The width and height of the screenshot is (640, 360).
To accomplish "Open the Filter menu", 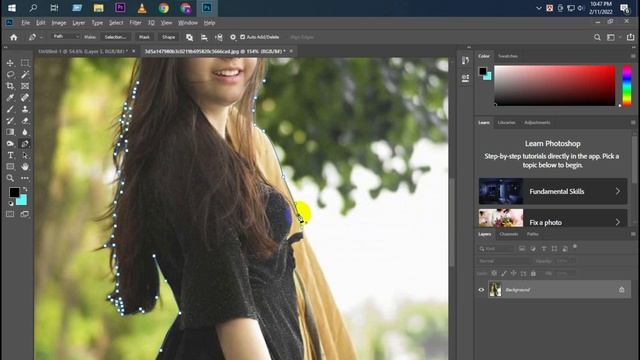I will (135, 23).
